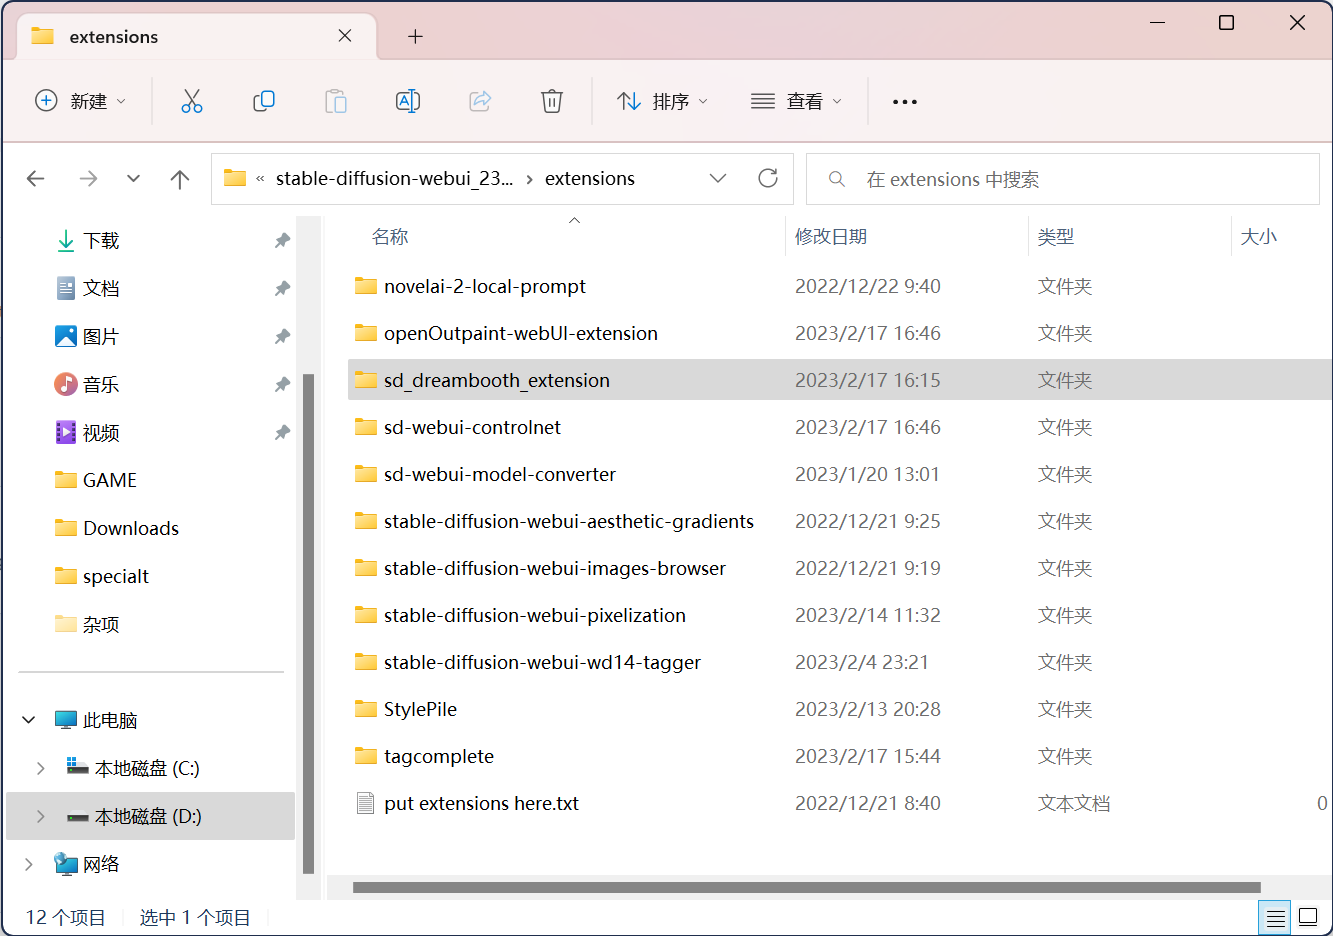Open 图片 in quick access
Viewport: 1333px width, 936px height.
(x=101, y=336)
